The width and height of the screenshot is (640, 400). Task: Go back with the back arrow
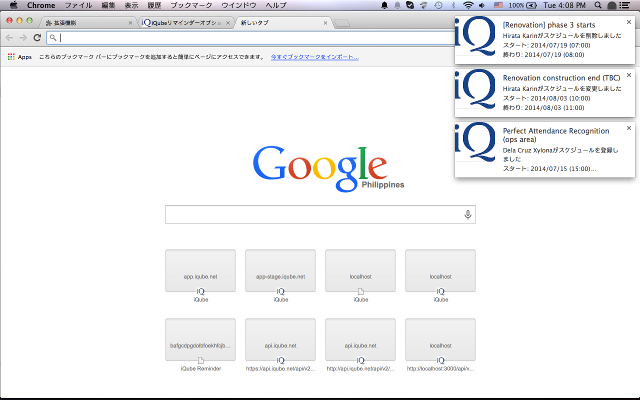9,38
